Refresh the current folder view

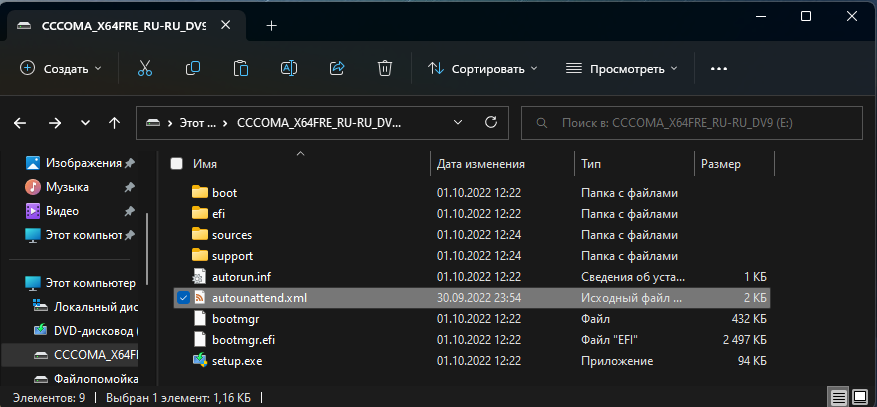pyautogui.click(x=491, y=122)
